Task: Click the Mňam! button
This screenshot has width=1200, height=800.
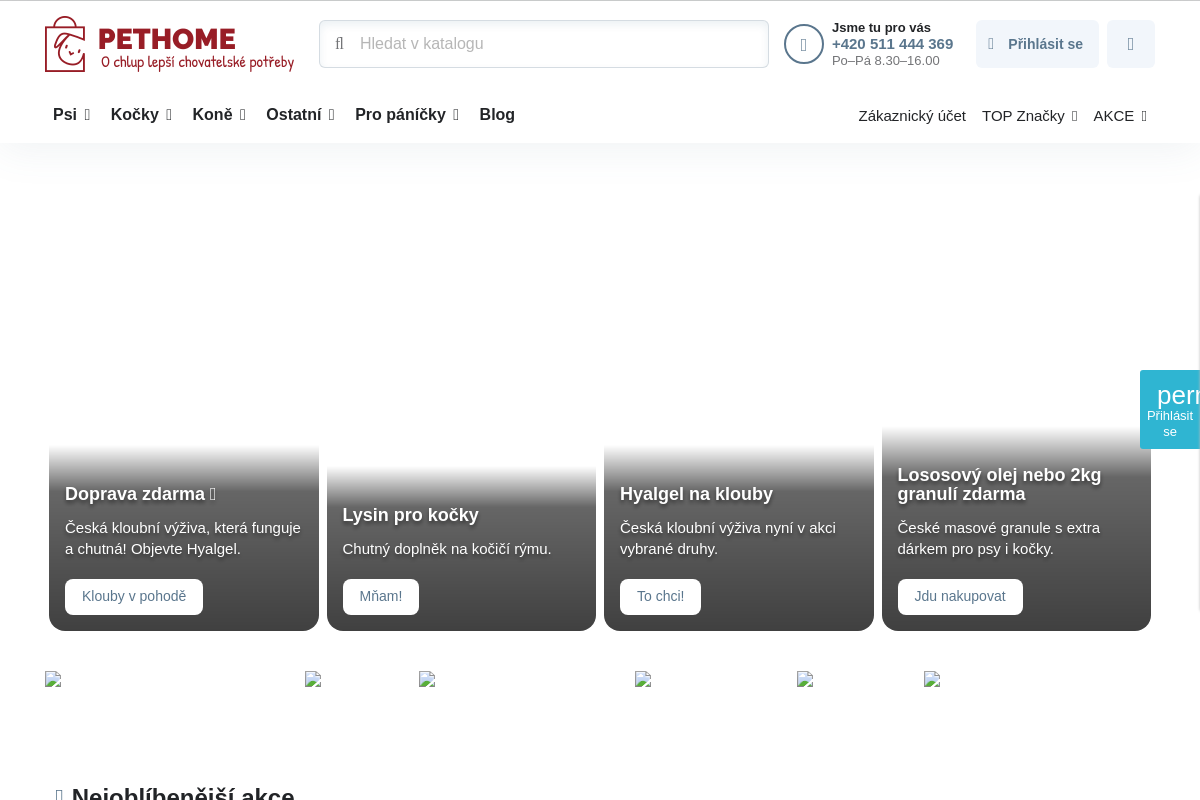Action: 381,597
